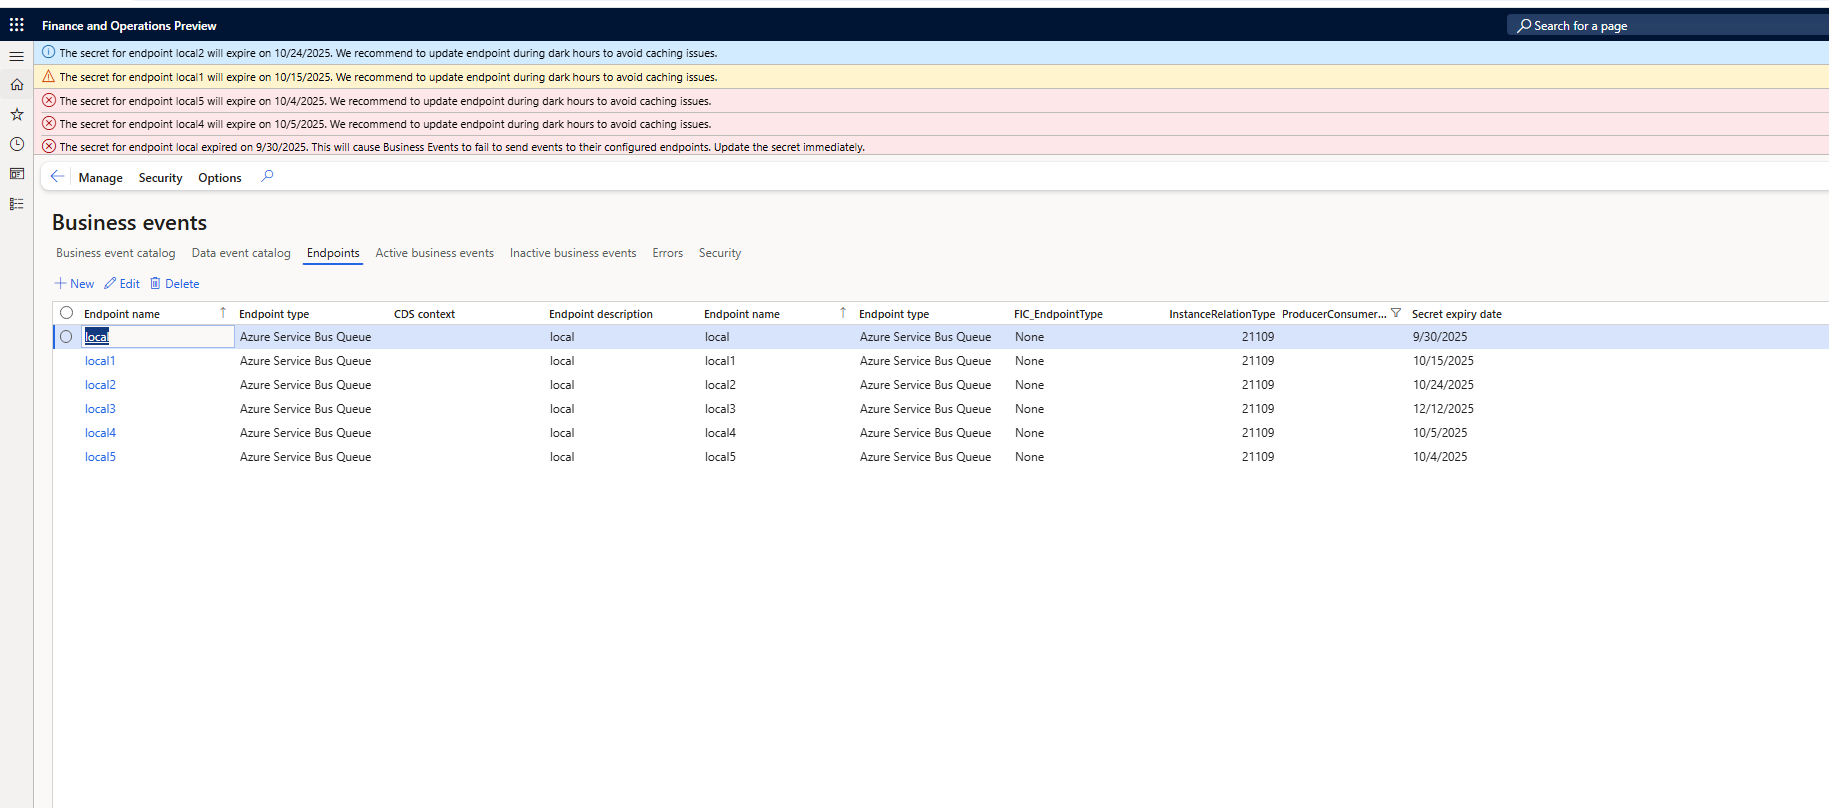1829x808 pixels.
Task: Click sort arrow beside first Endpoint name column
Action: tap(223, 313)
